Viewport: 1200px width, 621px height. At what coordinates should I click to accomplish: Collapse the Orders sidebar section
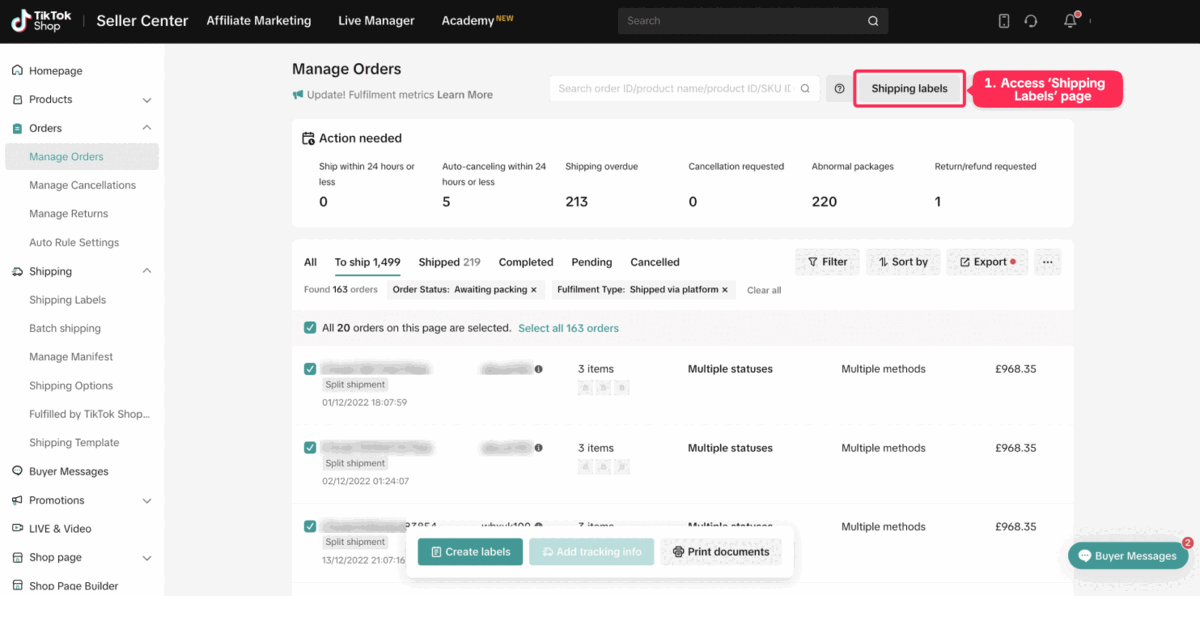(147, 128)
